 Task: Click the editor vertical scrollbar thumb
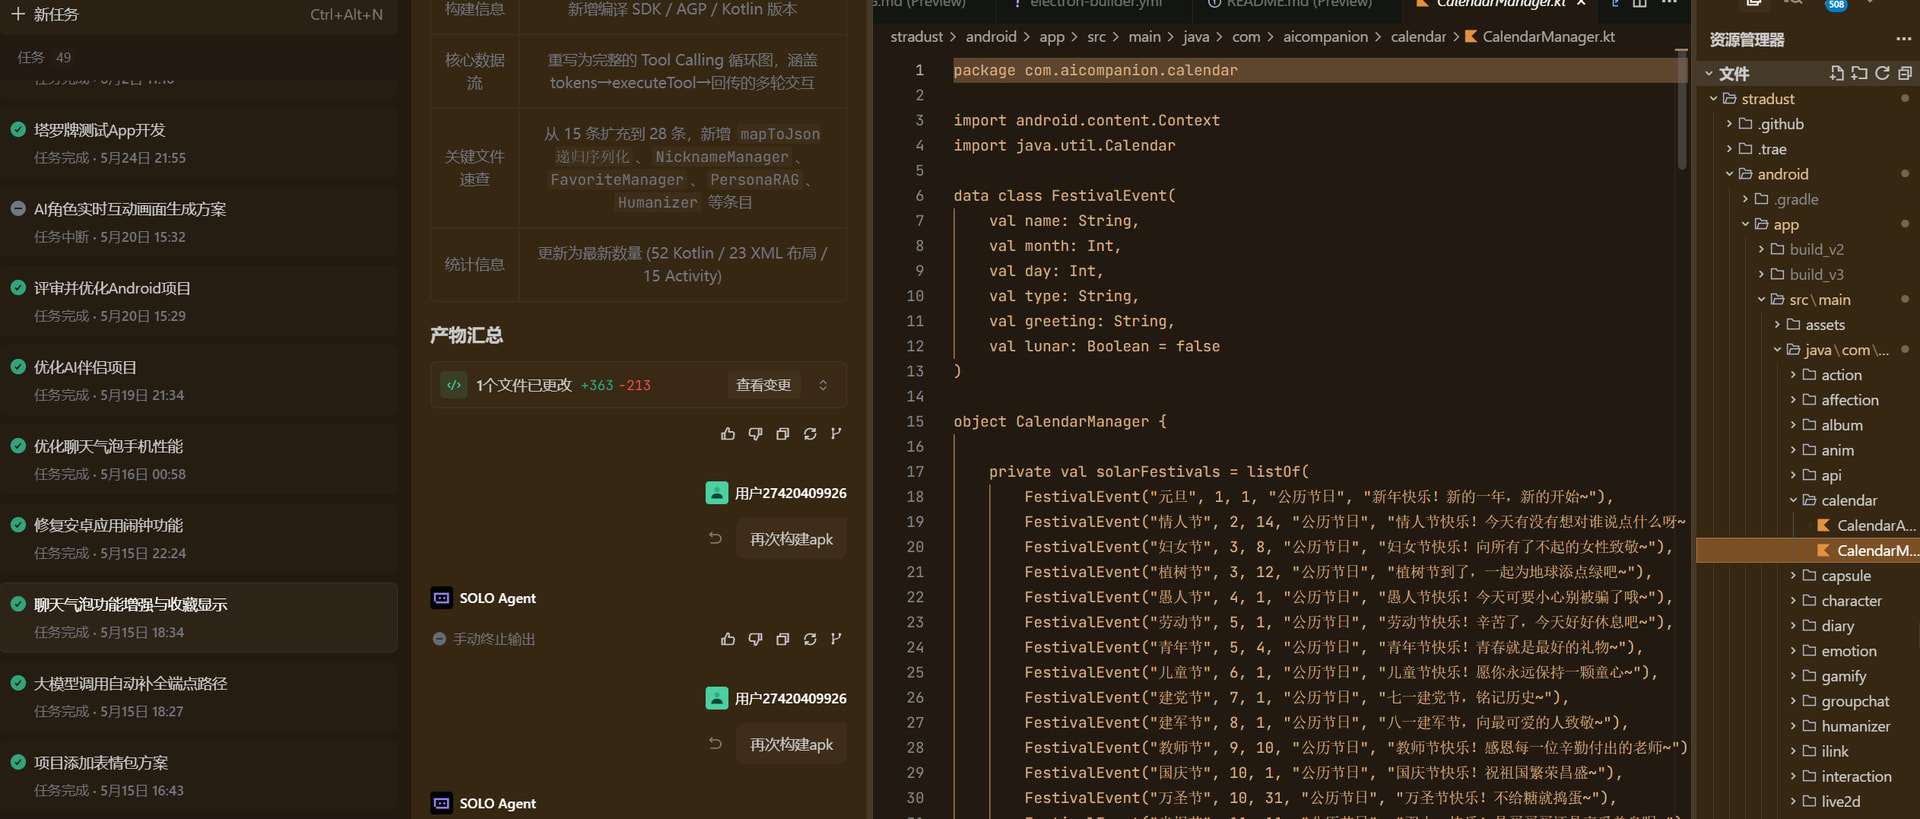tap(1682, 110)
